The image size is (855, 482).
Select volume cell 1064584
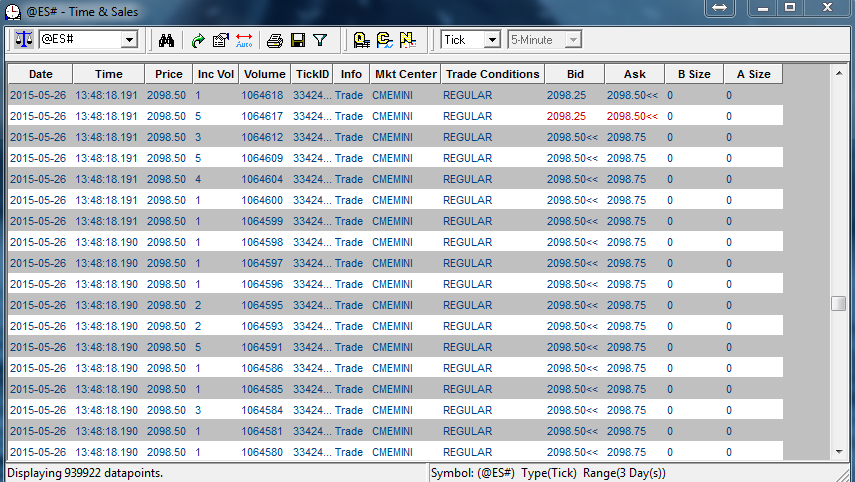(x=262, y=410)
